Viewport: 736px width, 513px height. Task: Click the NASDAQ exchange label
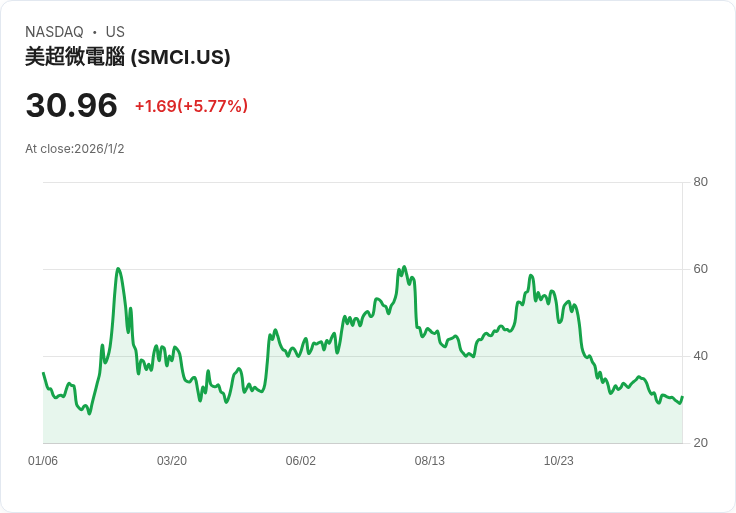(54, 32)
